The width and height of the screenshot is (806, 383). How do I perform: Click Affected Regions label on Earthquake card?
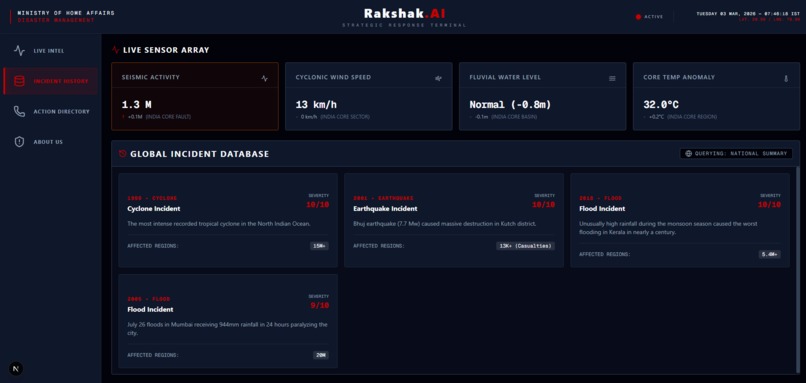tap(379, 246)
